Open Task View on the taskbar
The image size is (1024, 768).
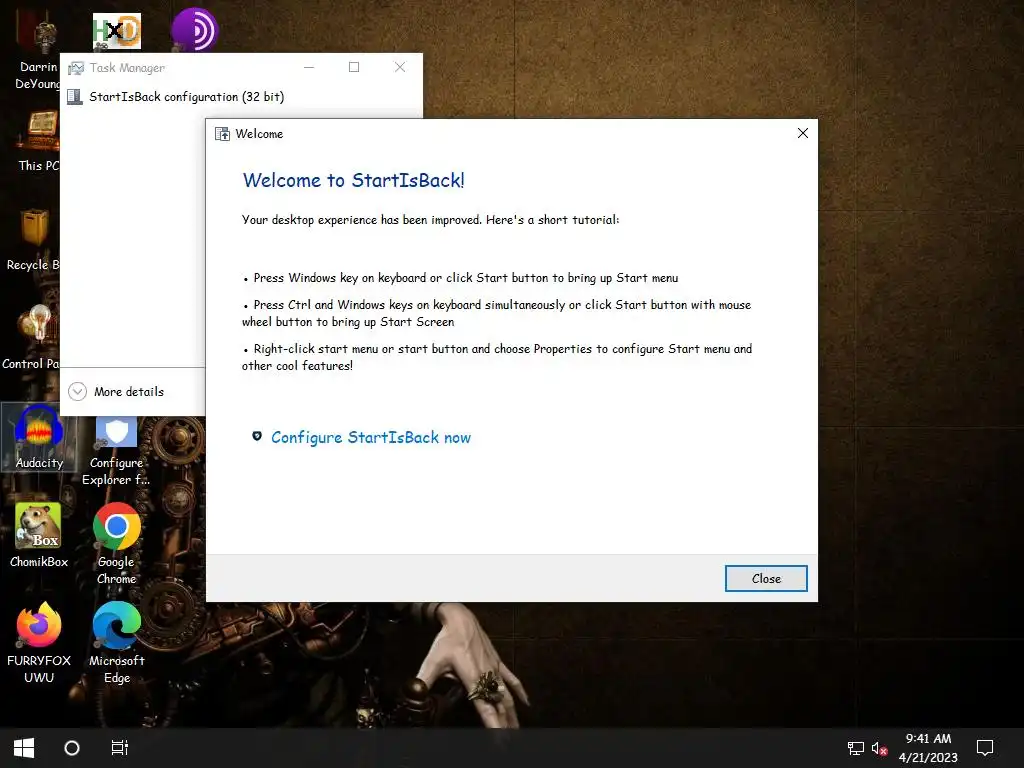click(x=120, y=748)
